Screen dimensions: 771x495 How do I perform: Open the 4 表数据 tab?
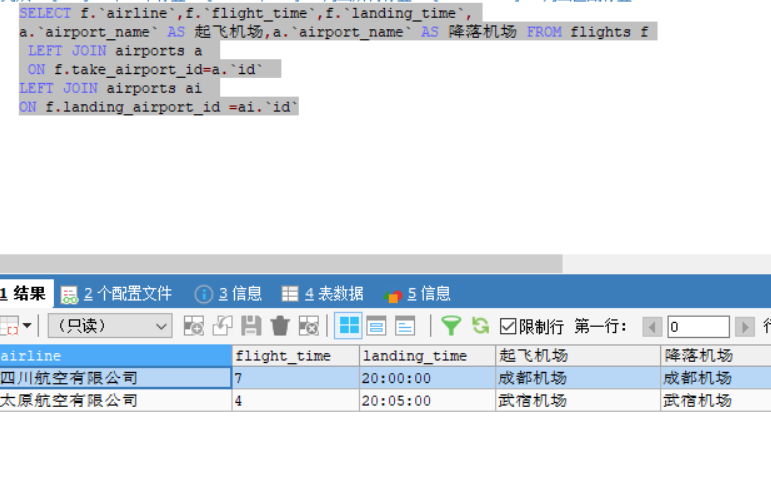[323, 294]
